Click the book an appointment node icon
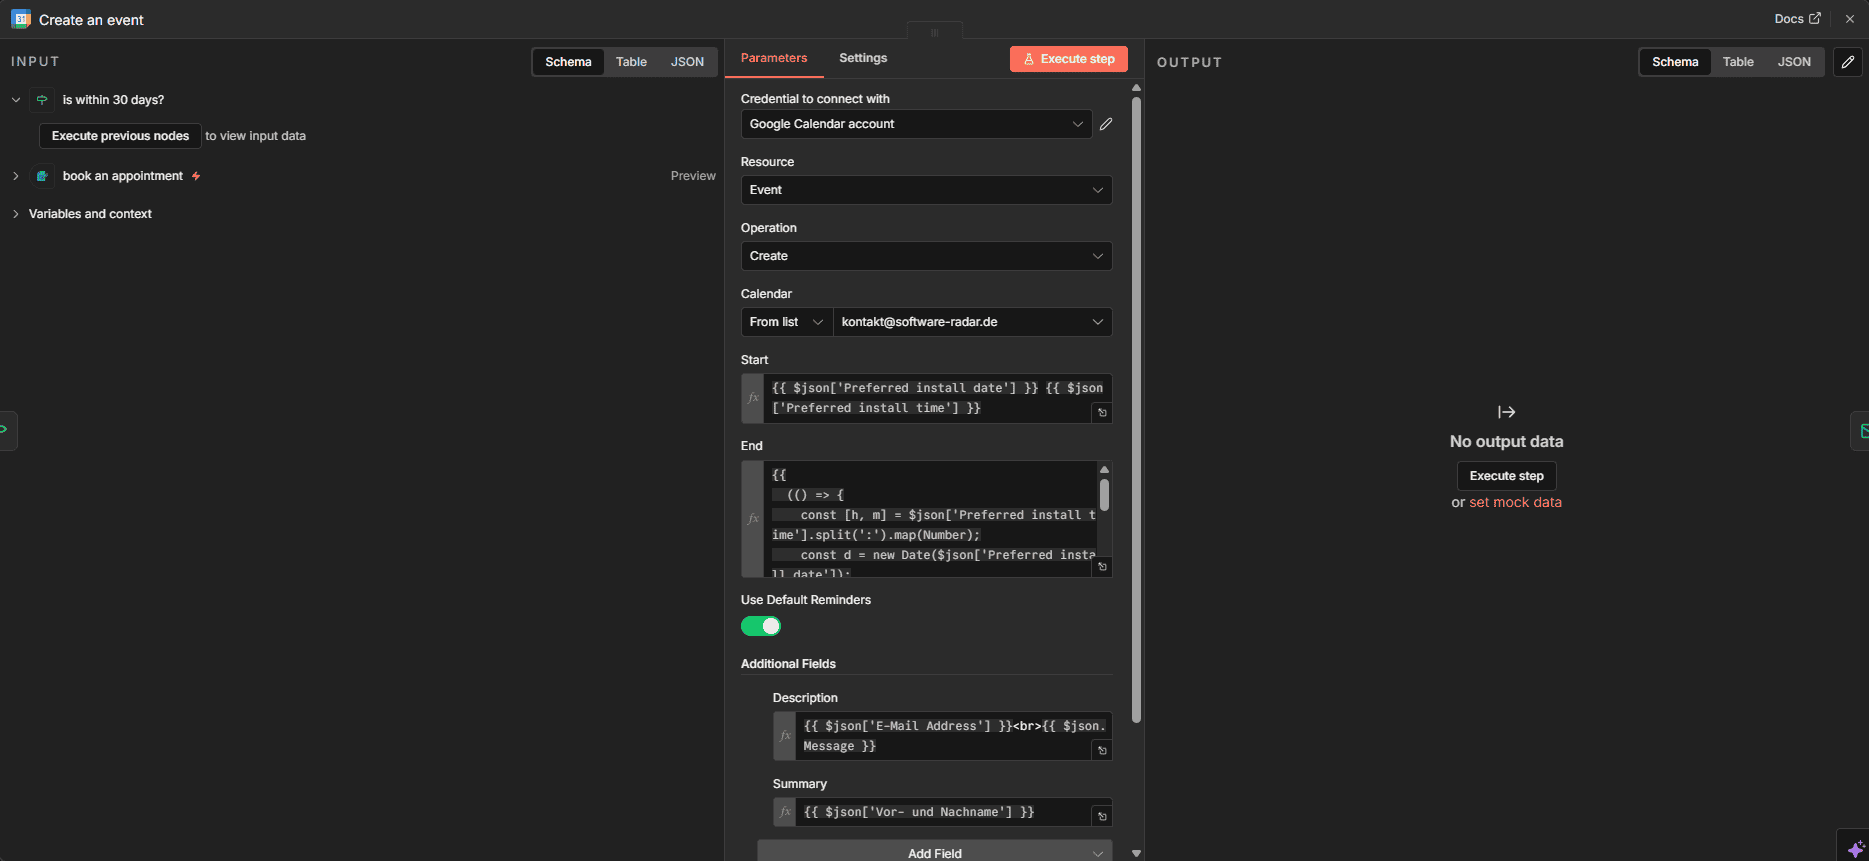 pos(42,176)
